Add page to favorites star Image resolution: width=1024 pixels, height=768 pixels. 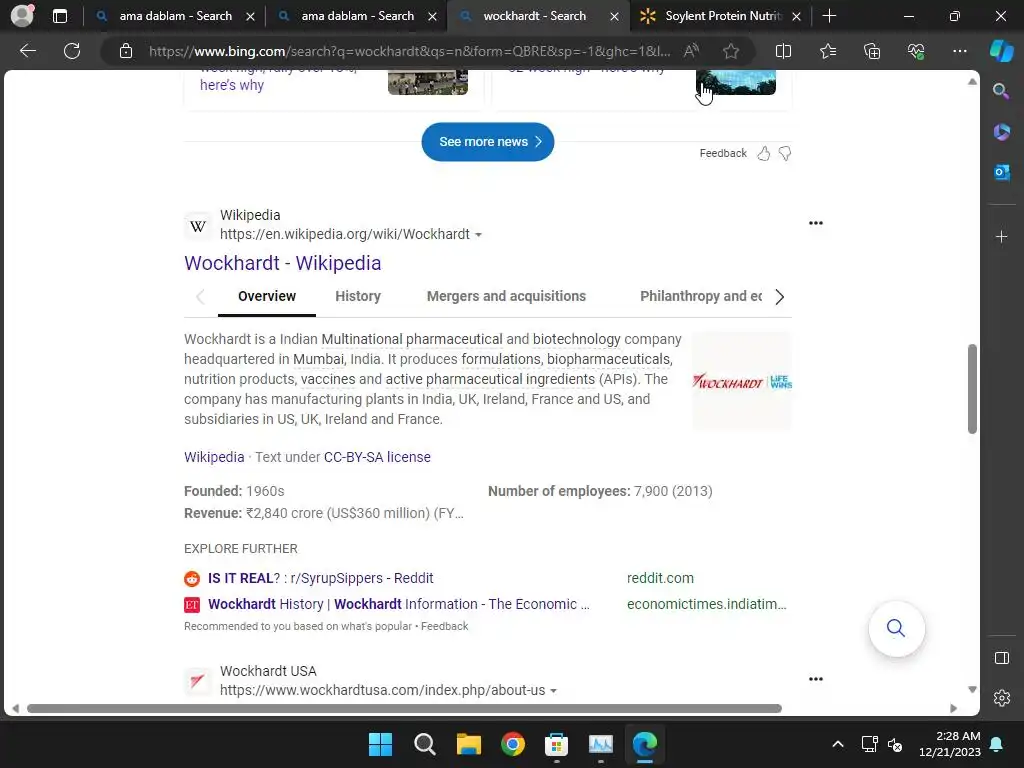point(731,51)
